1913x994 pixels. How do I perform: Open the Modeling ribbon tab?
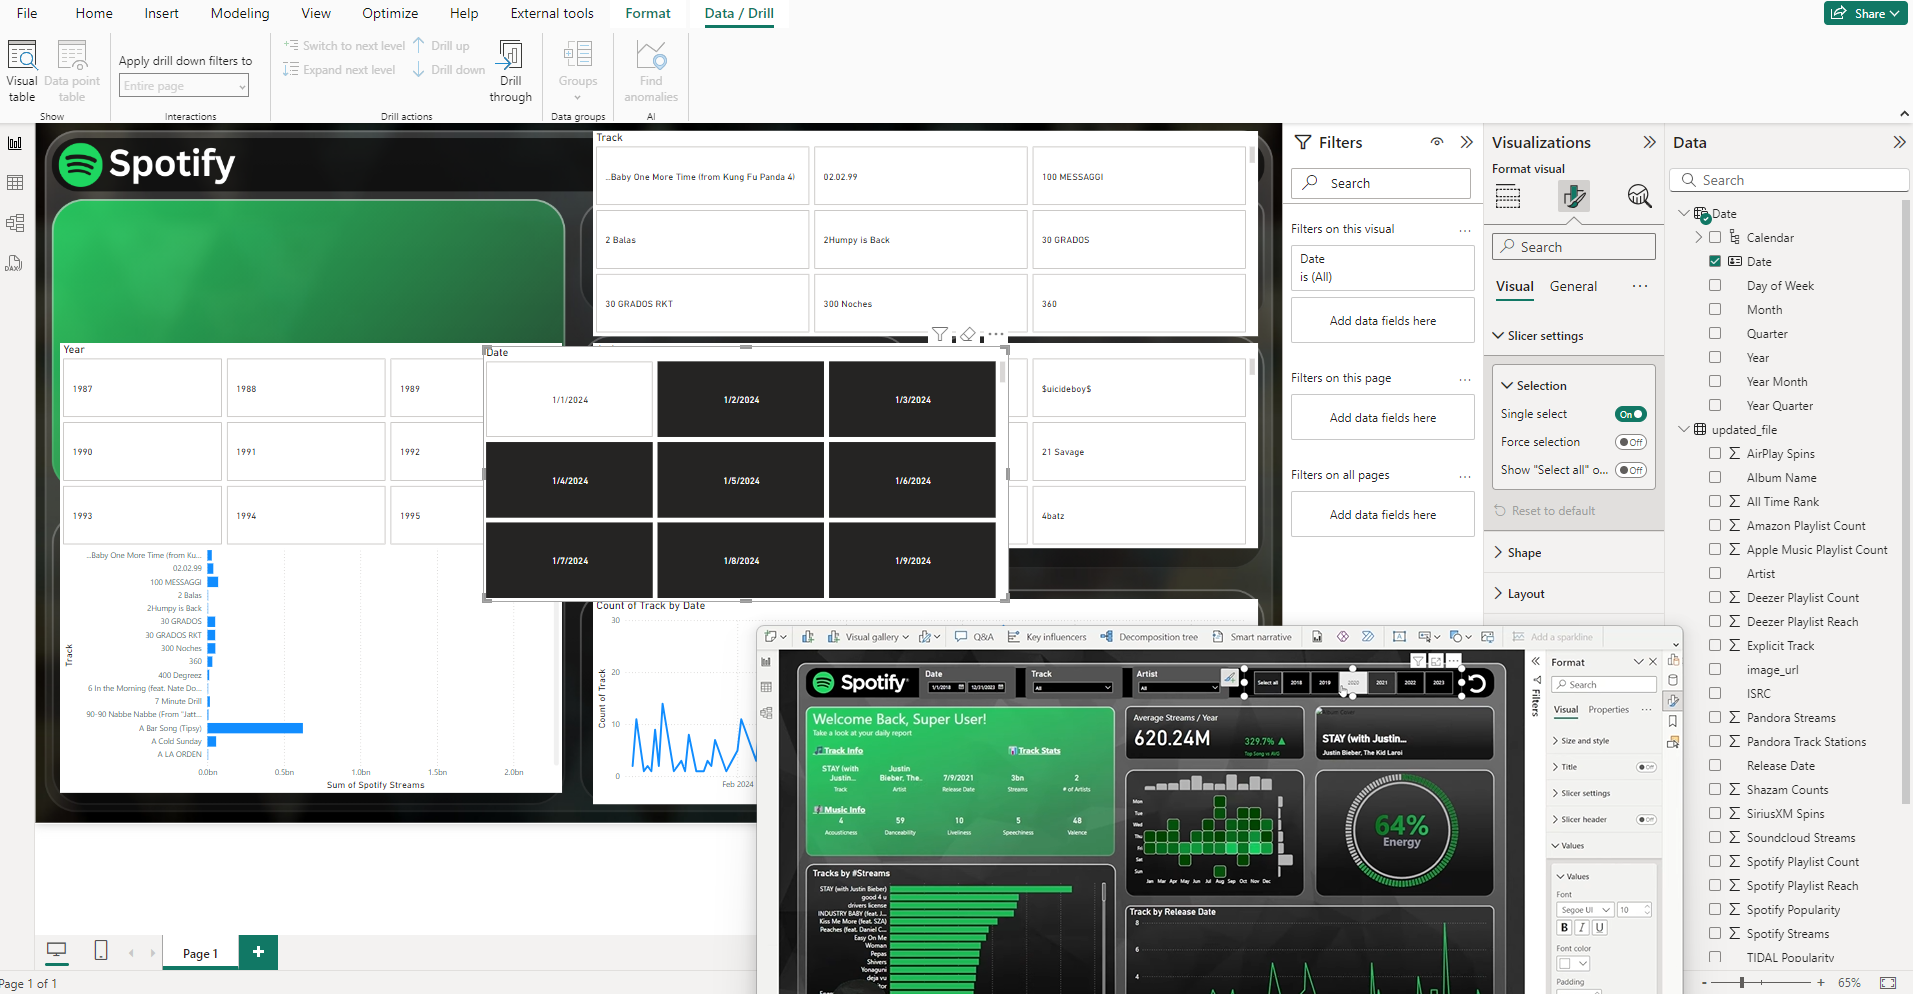[x=240, y=13]
